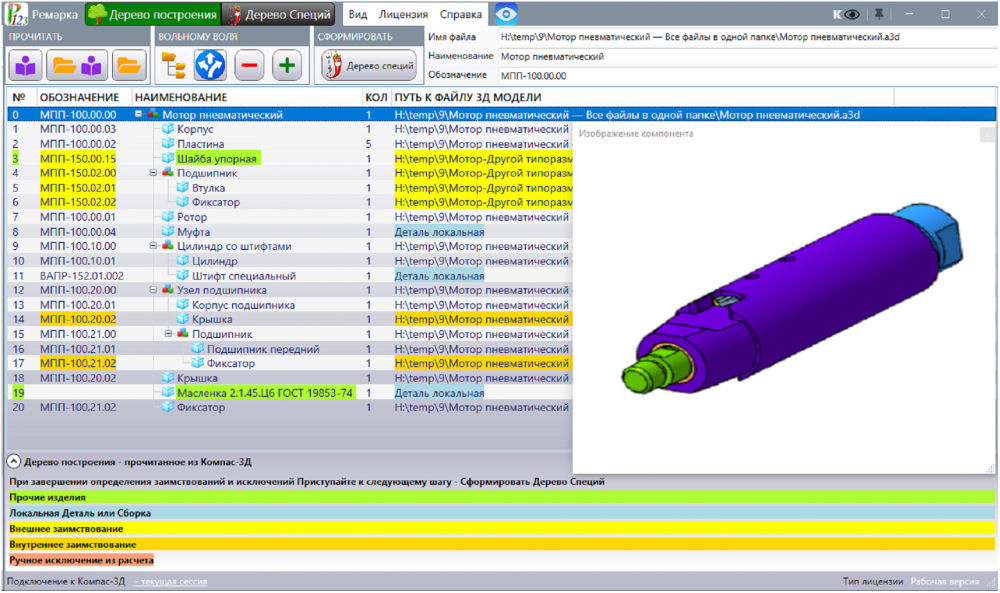The image size is (1000, 593).
Task: Click the текущая сессия link in status bar
Action: pyautogui.click(x=170, y=582)
